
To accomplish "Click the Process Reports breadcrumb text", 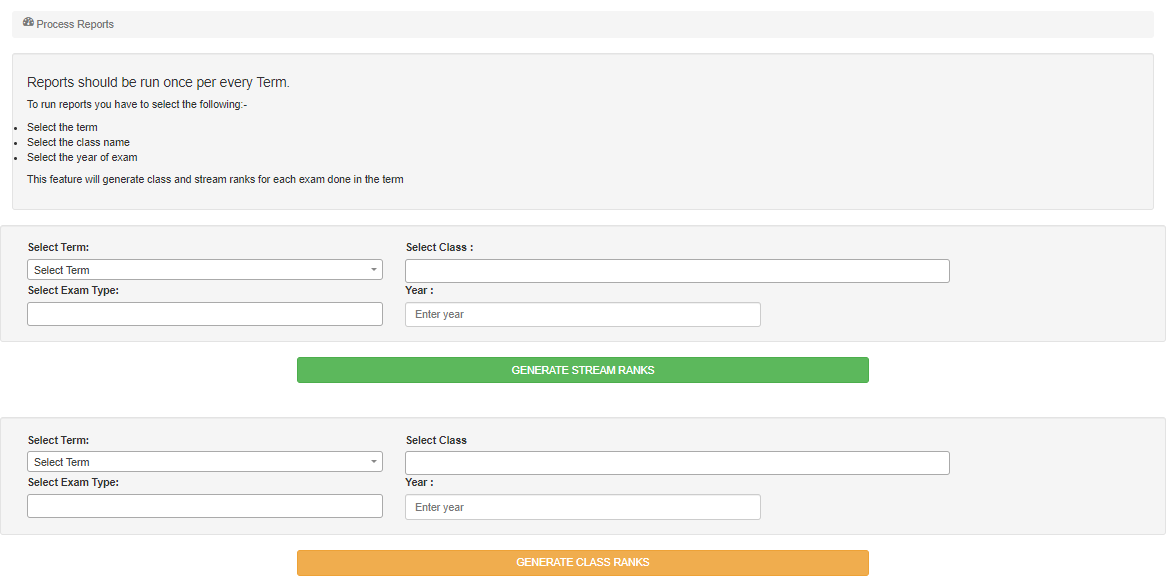I will pos(75,24).
